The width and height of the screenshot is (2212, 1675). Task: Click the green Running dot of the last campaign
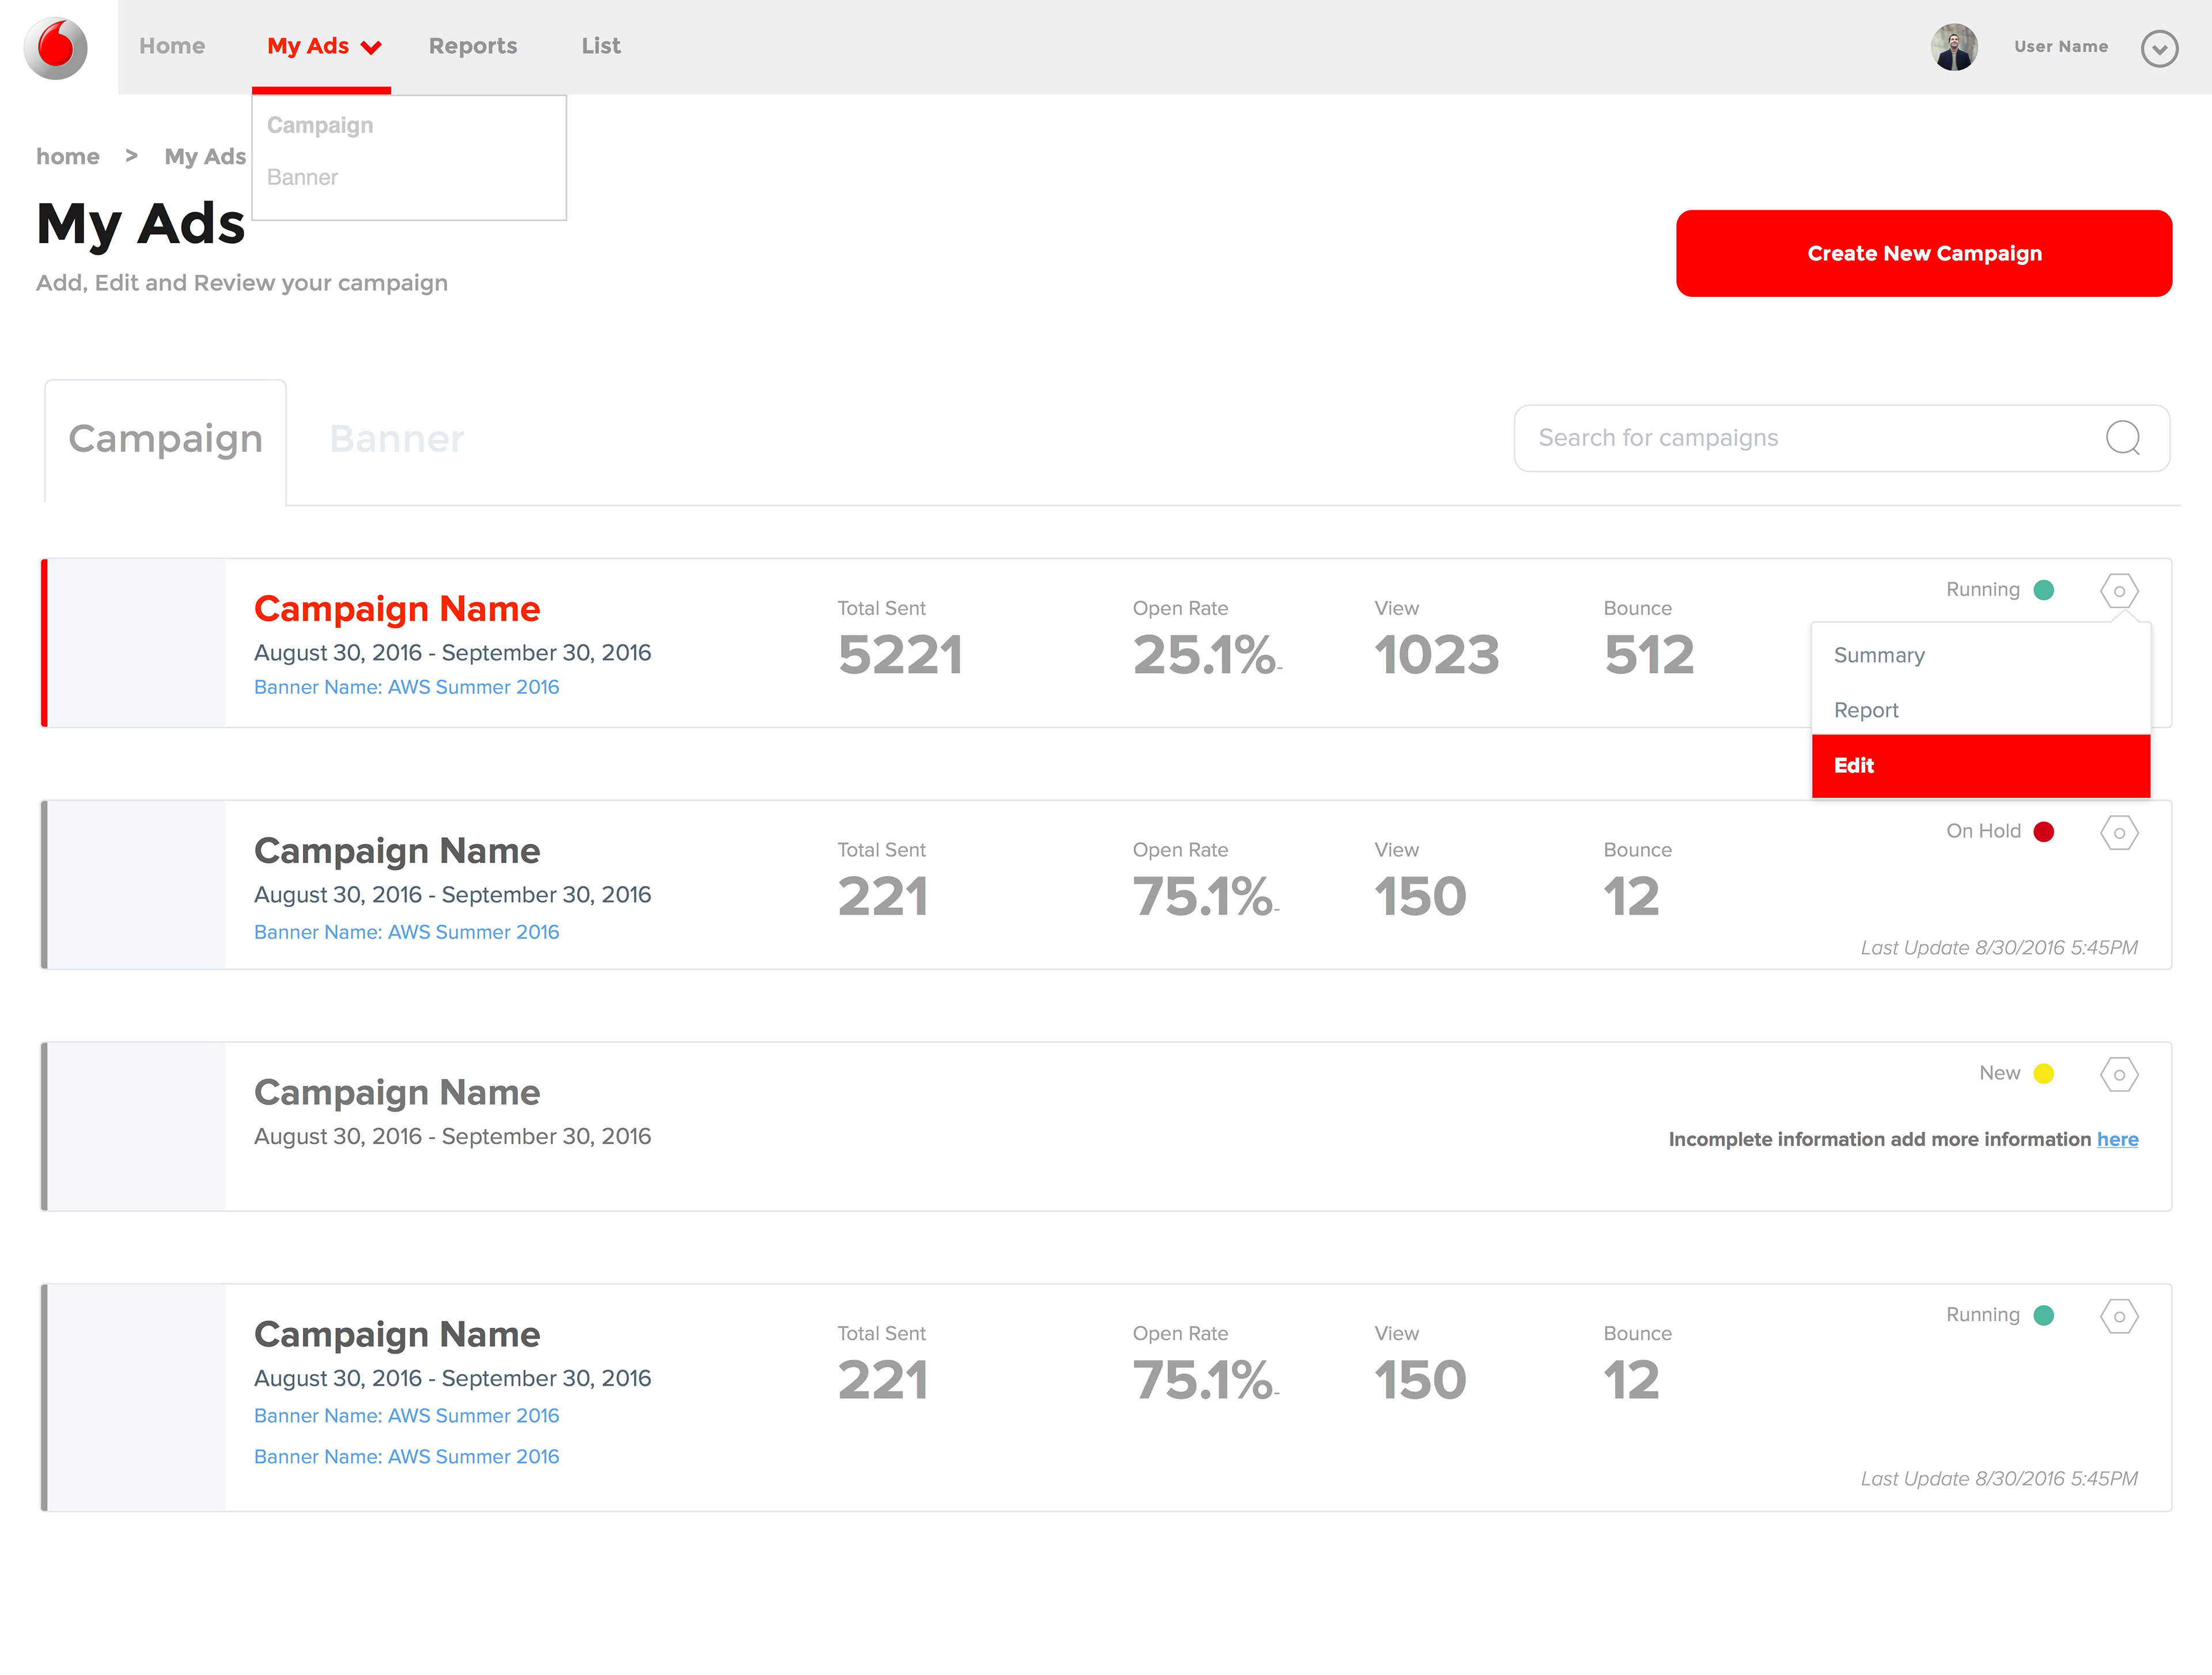[x=2044, y=1315]
